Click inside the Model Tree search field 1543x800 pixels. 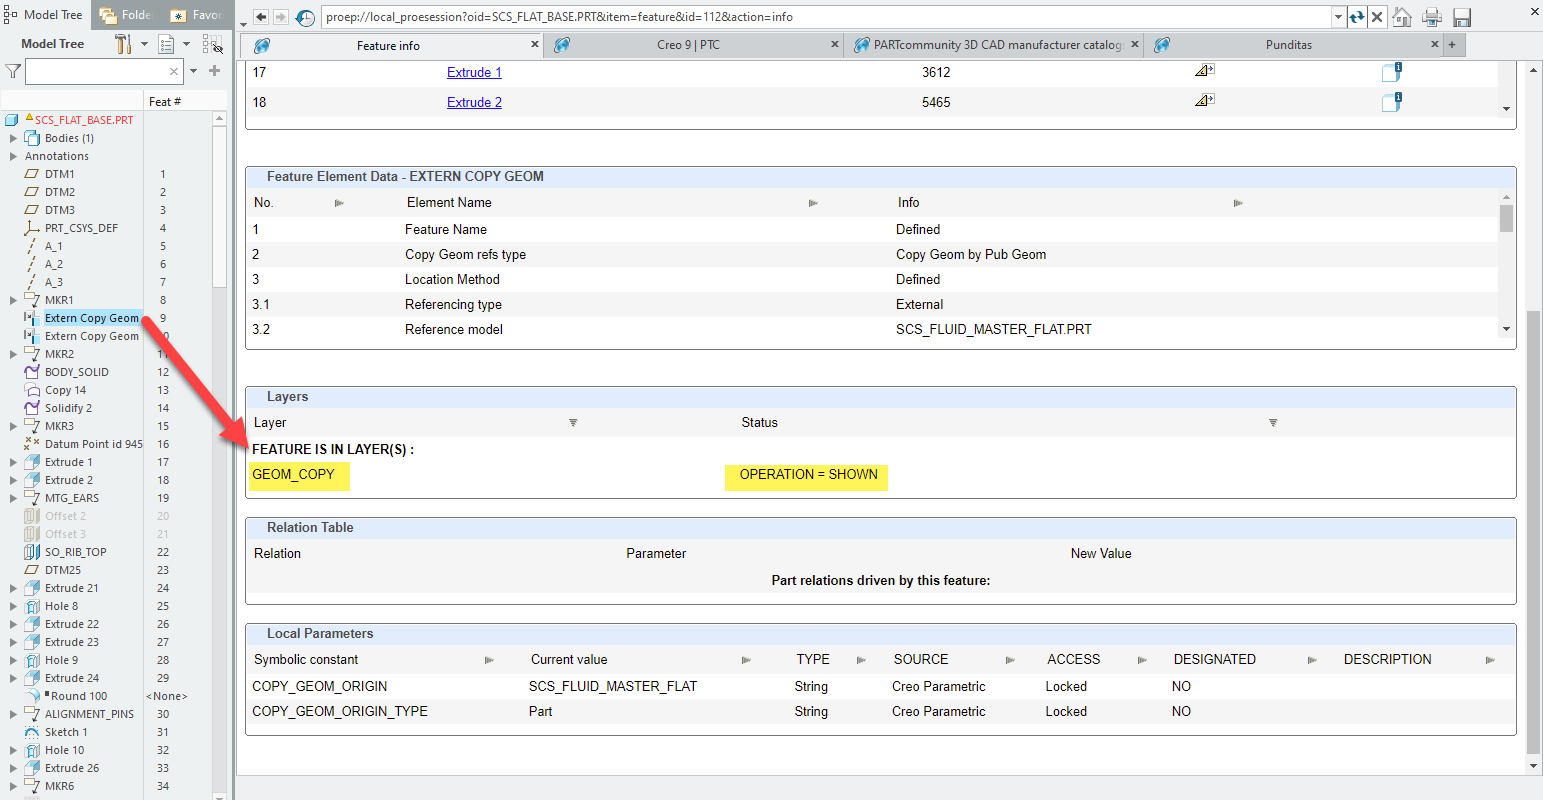point(100,71)
